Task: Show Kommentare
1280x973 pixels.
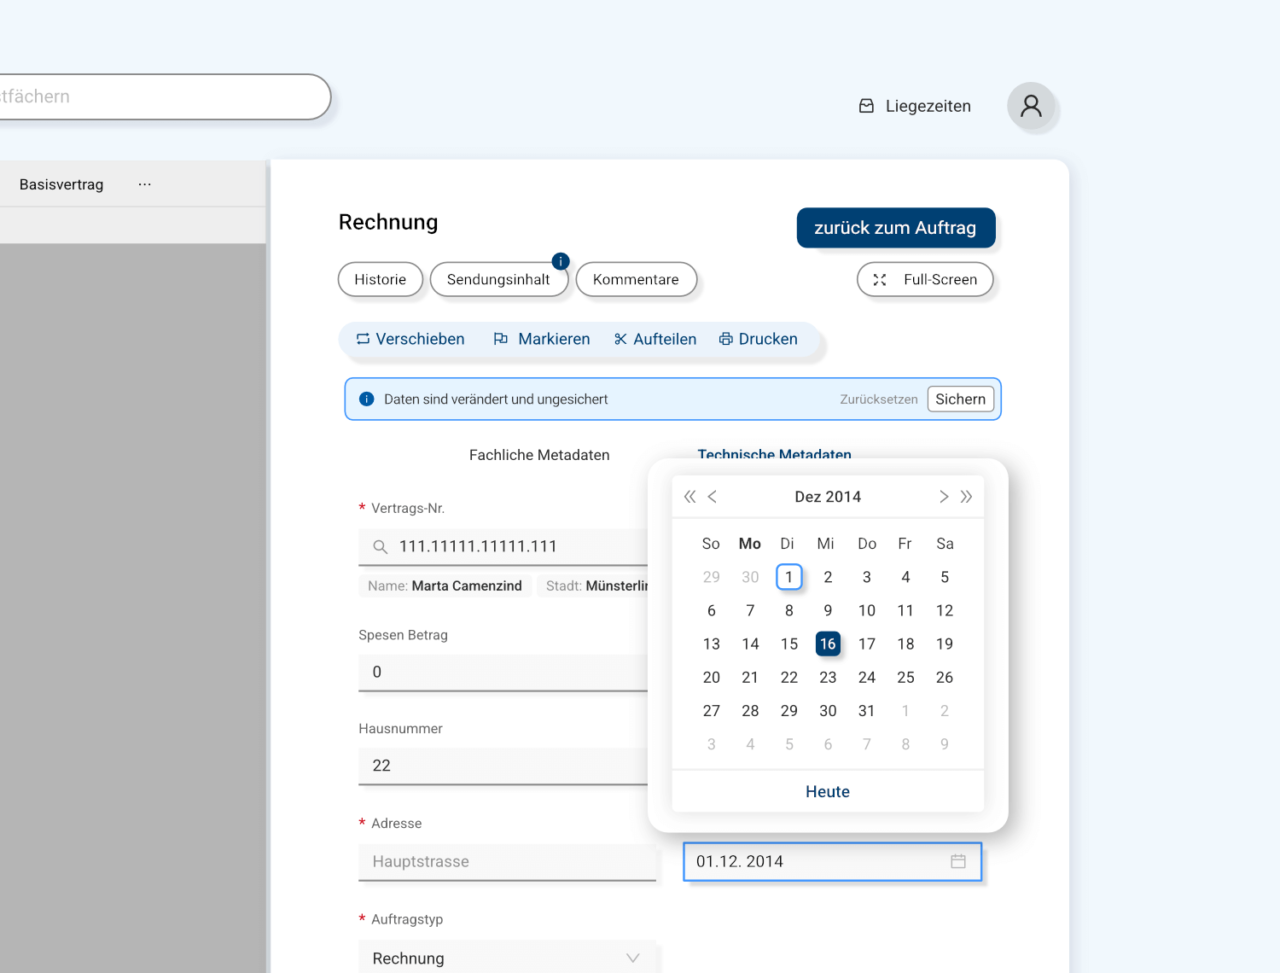Action: pyautogui.click(x=636, y=280)
